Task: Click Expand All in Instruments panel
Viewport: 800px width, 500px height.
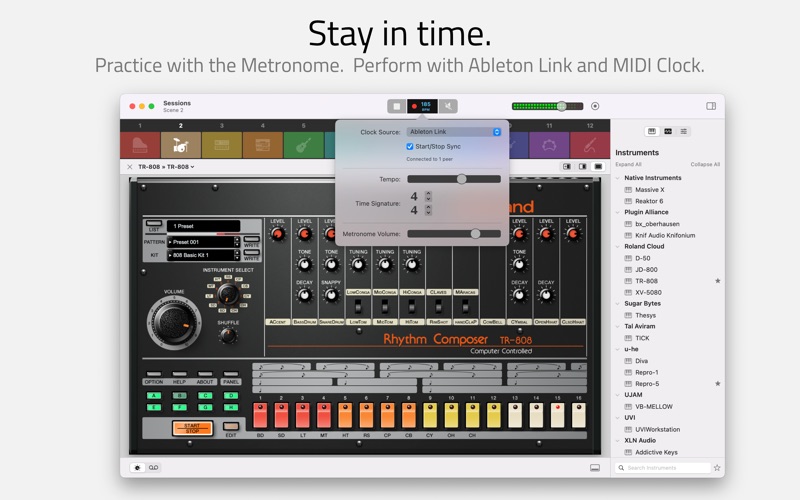Action: pos(628,164)
